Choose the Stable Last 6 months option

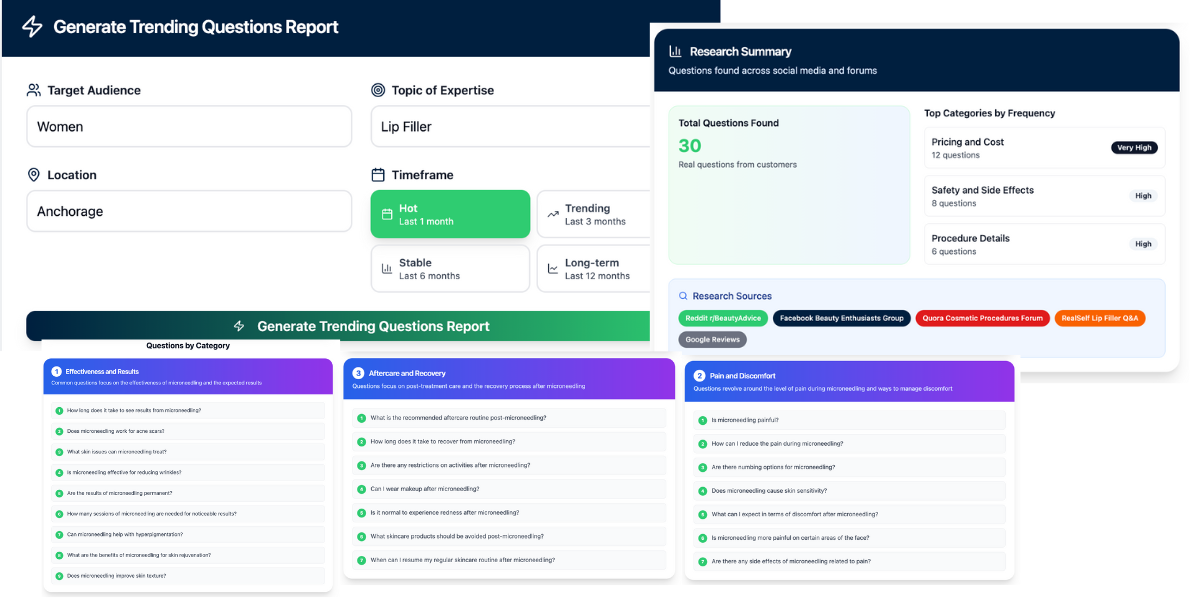coord(450,269)
